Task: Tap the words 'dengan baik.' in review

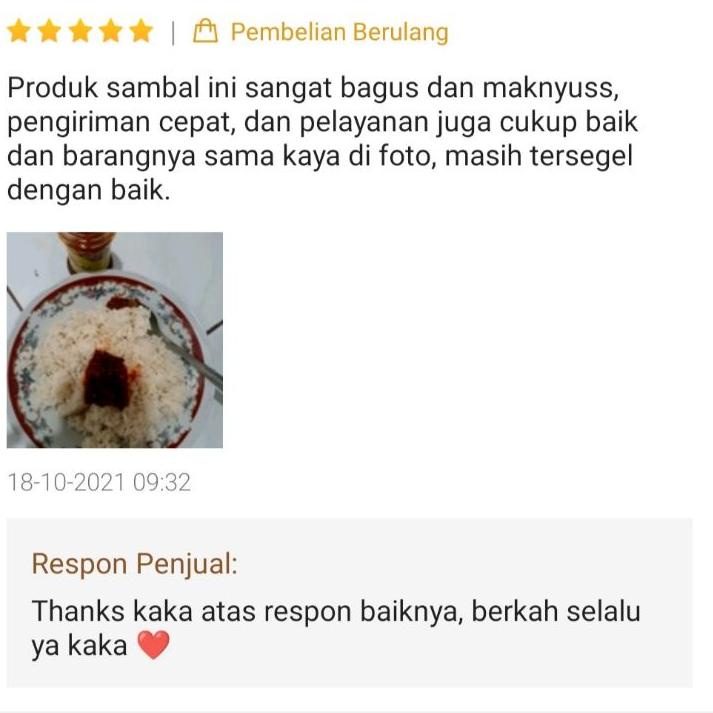Action: click(89, 190)
